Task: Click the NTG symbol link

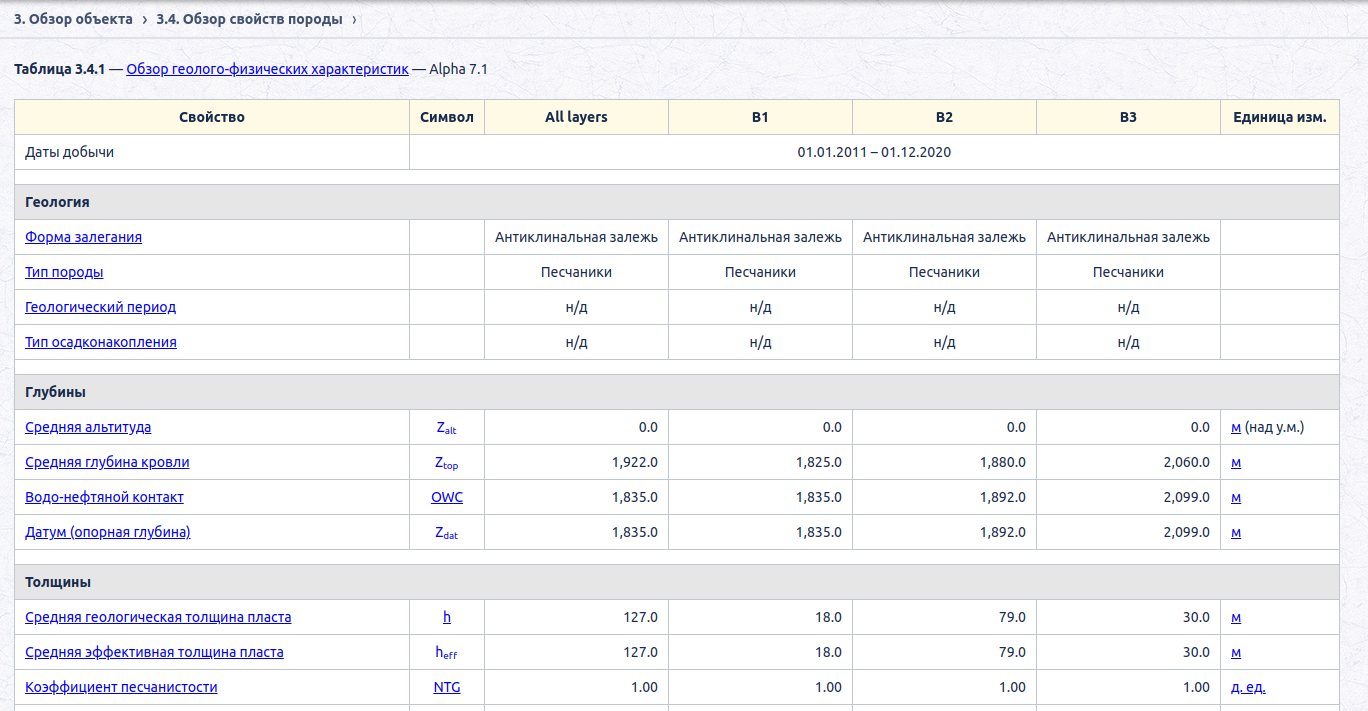Action: coord(447,687)
